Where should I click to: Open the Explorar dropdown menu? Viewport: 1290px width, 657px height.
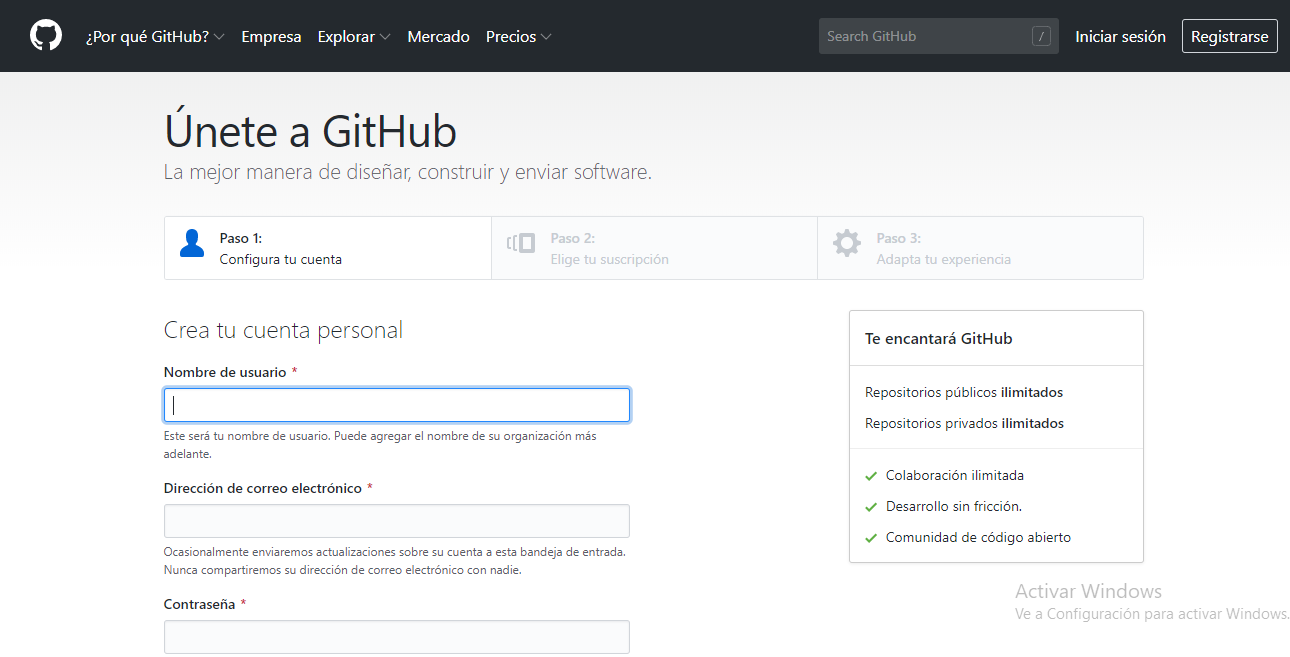coord(353,37)
